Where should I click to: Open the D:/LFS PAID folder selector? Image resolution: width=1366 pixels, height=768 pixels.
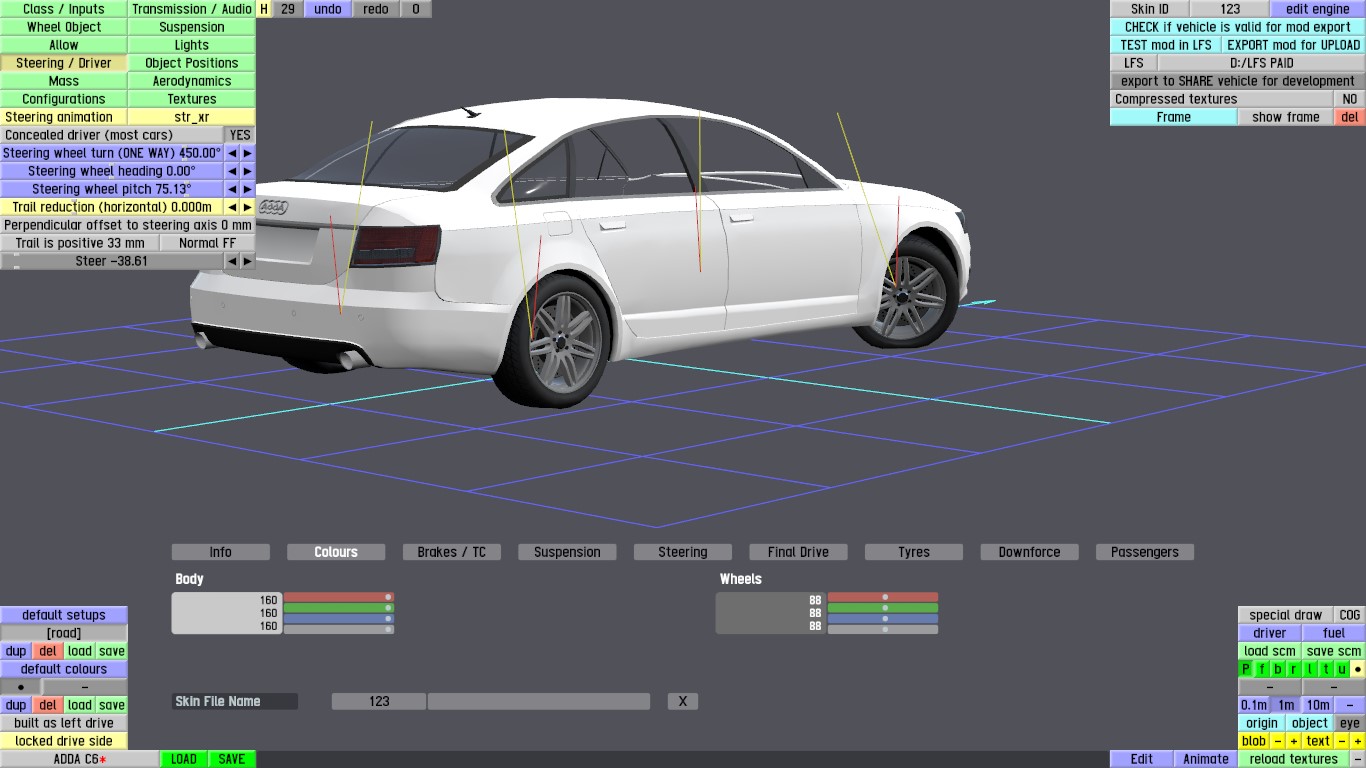1261,63
